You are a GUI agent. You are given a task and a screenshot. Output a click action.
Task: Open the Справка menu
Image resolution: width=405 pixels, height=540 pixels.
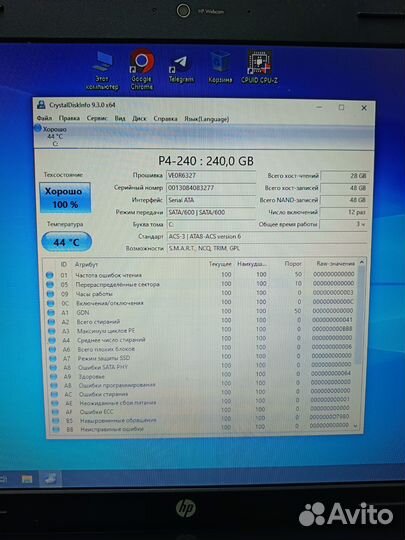pos(165,119)
